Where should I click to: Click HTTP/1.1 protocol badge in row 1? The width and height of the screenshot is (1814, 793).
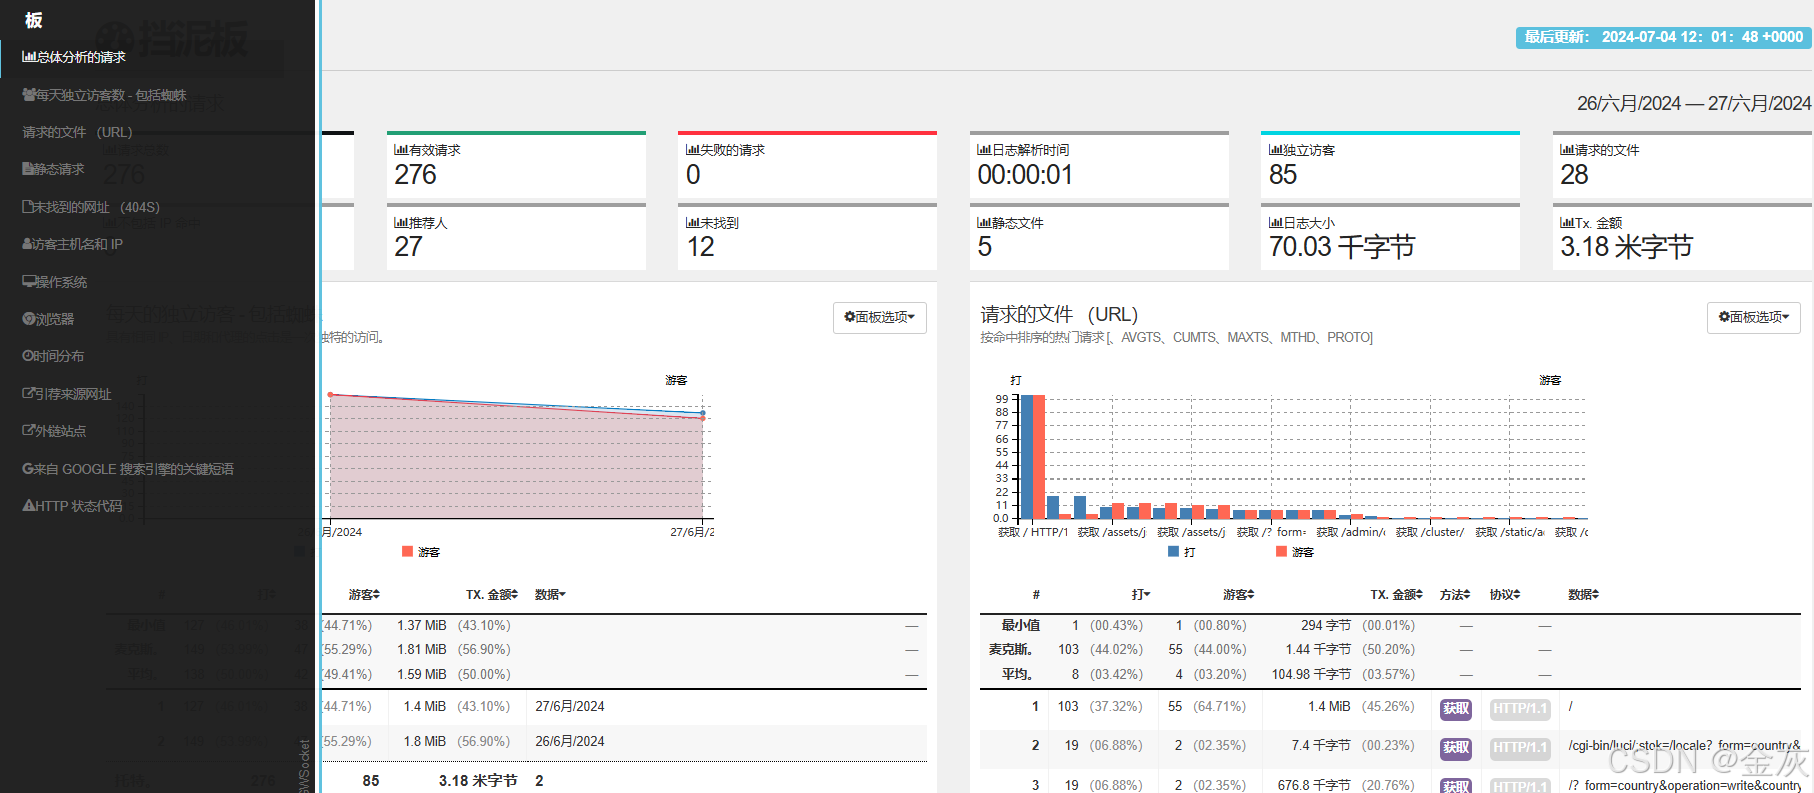pos(1520,709)
